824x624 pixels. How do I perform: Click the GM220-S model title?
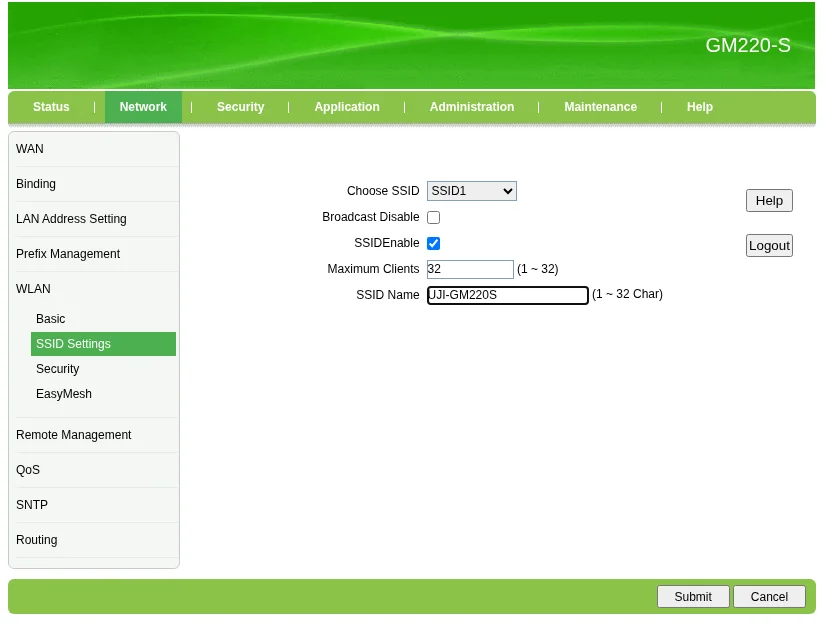pyautogui.click(x=747, y=45)
